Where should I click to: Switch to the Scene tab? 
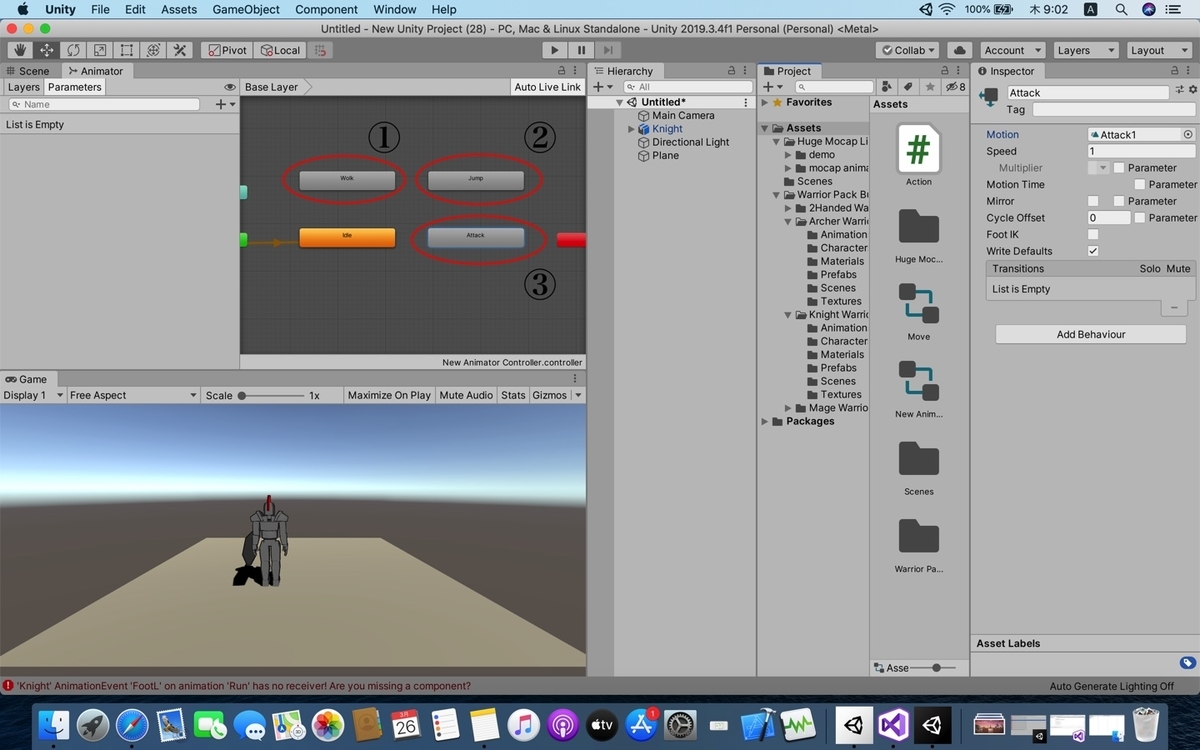click(28, 71)
